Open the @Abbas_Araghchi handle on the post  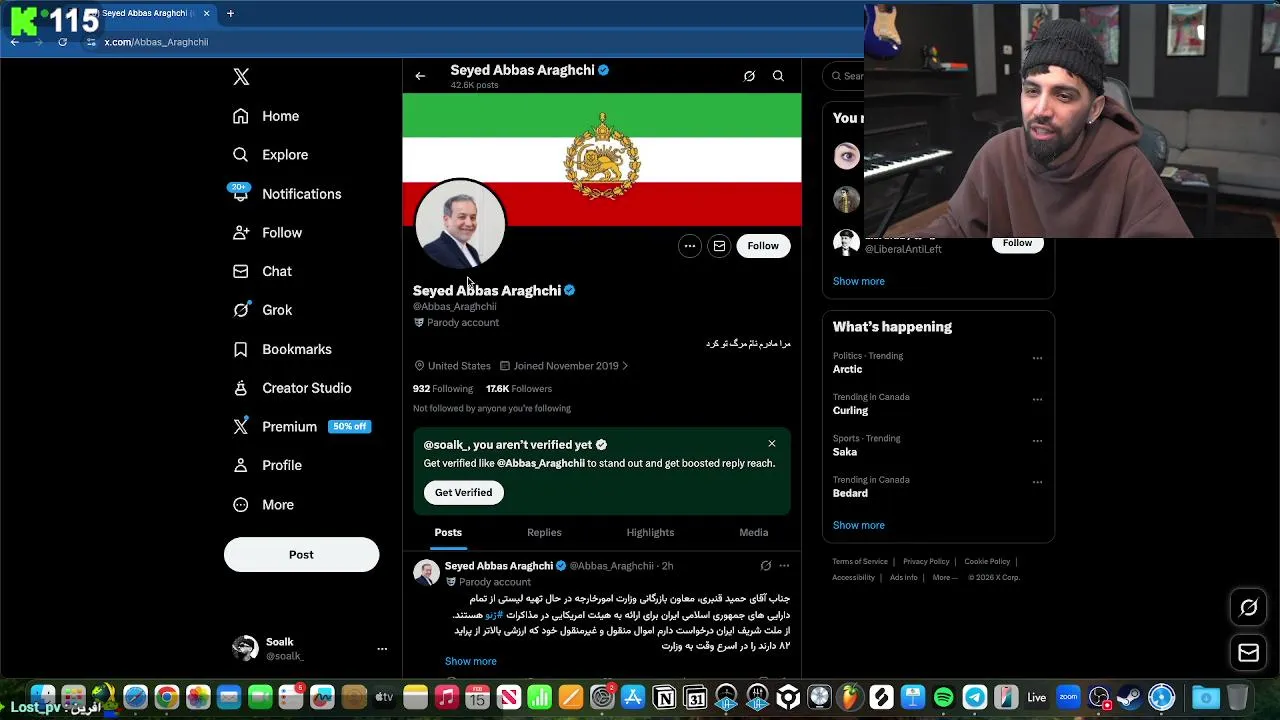[611, 566]
